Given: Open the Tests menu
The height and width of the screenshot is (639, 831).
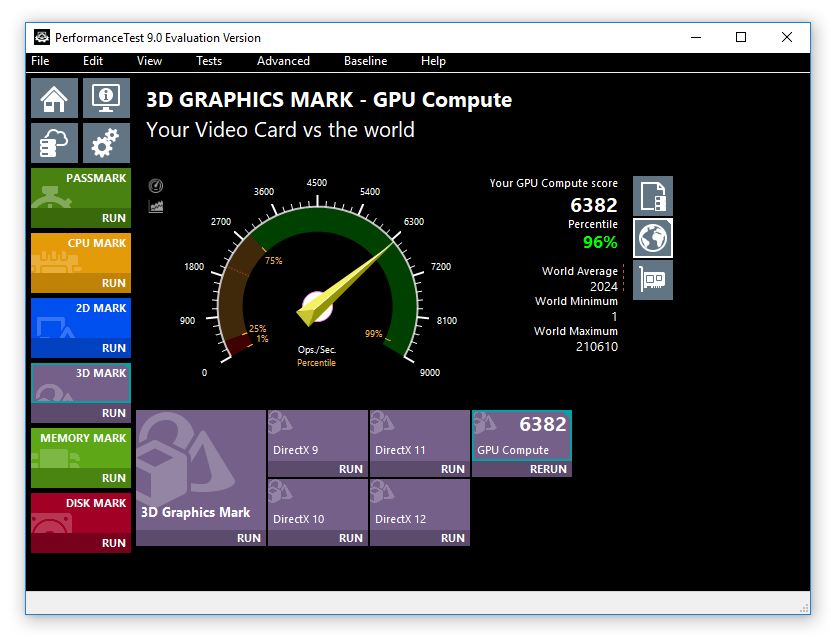Looking at the screenshot, I should point(209,61).
